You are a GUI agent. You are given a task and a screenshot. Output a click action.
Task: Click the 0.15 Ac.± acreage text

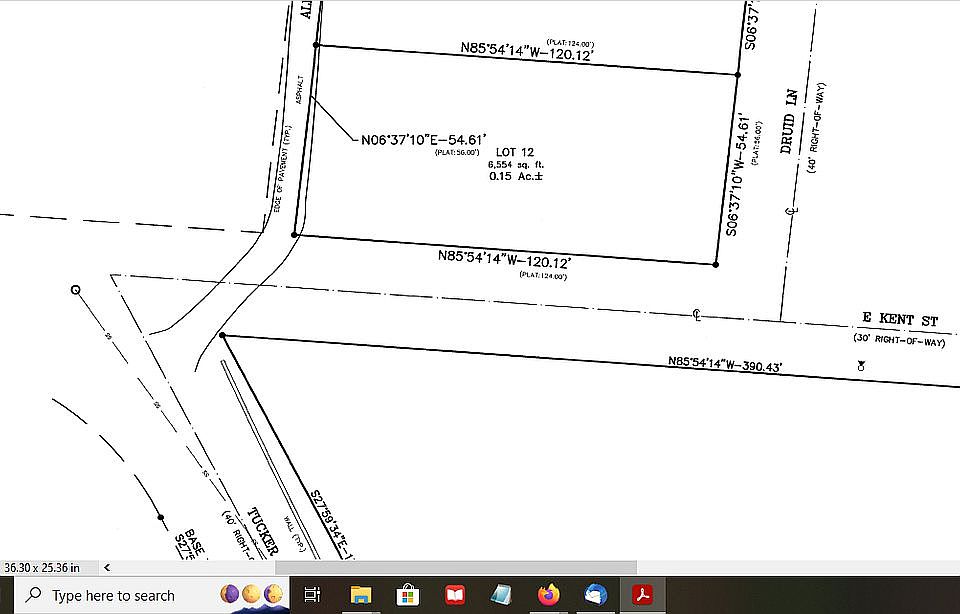coord(516,176)
